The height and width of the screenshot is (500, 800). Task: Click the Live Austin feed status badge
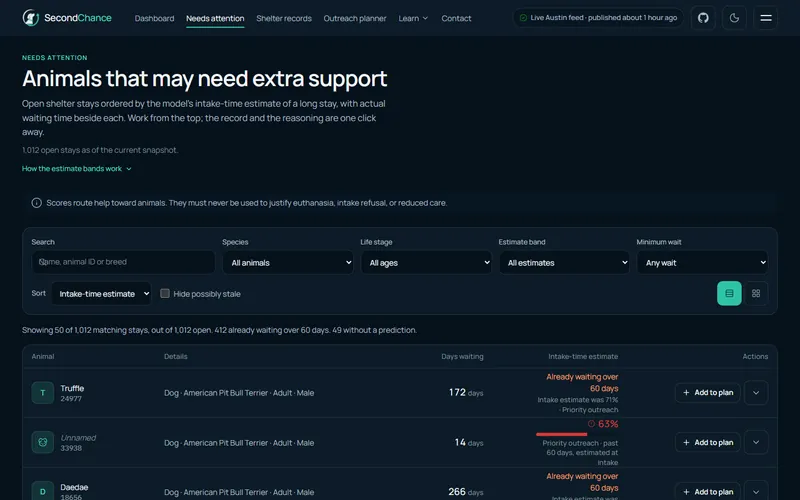coord(598,18)
